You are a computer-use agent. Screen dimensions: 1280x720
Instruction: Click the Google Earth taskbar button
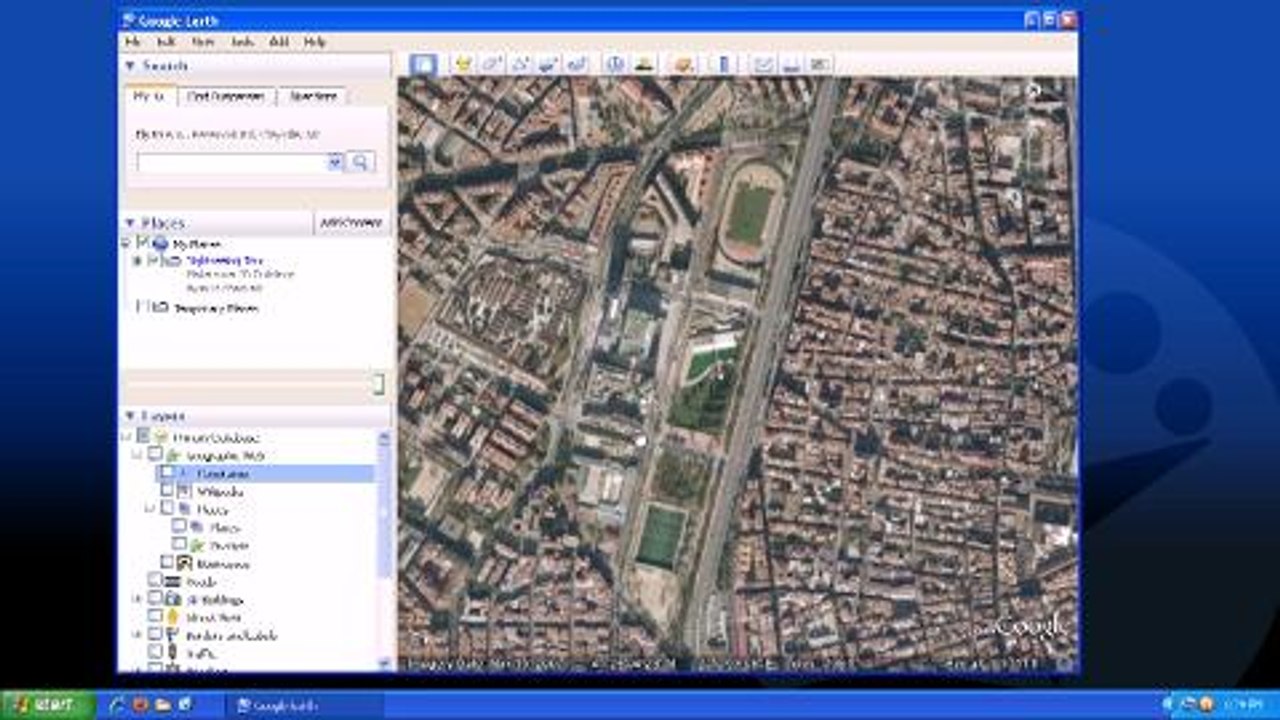(x=304, y=705)
